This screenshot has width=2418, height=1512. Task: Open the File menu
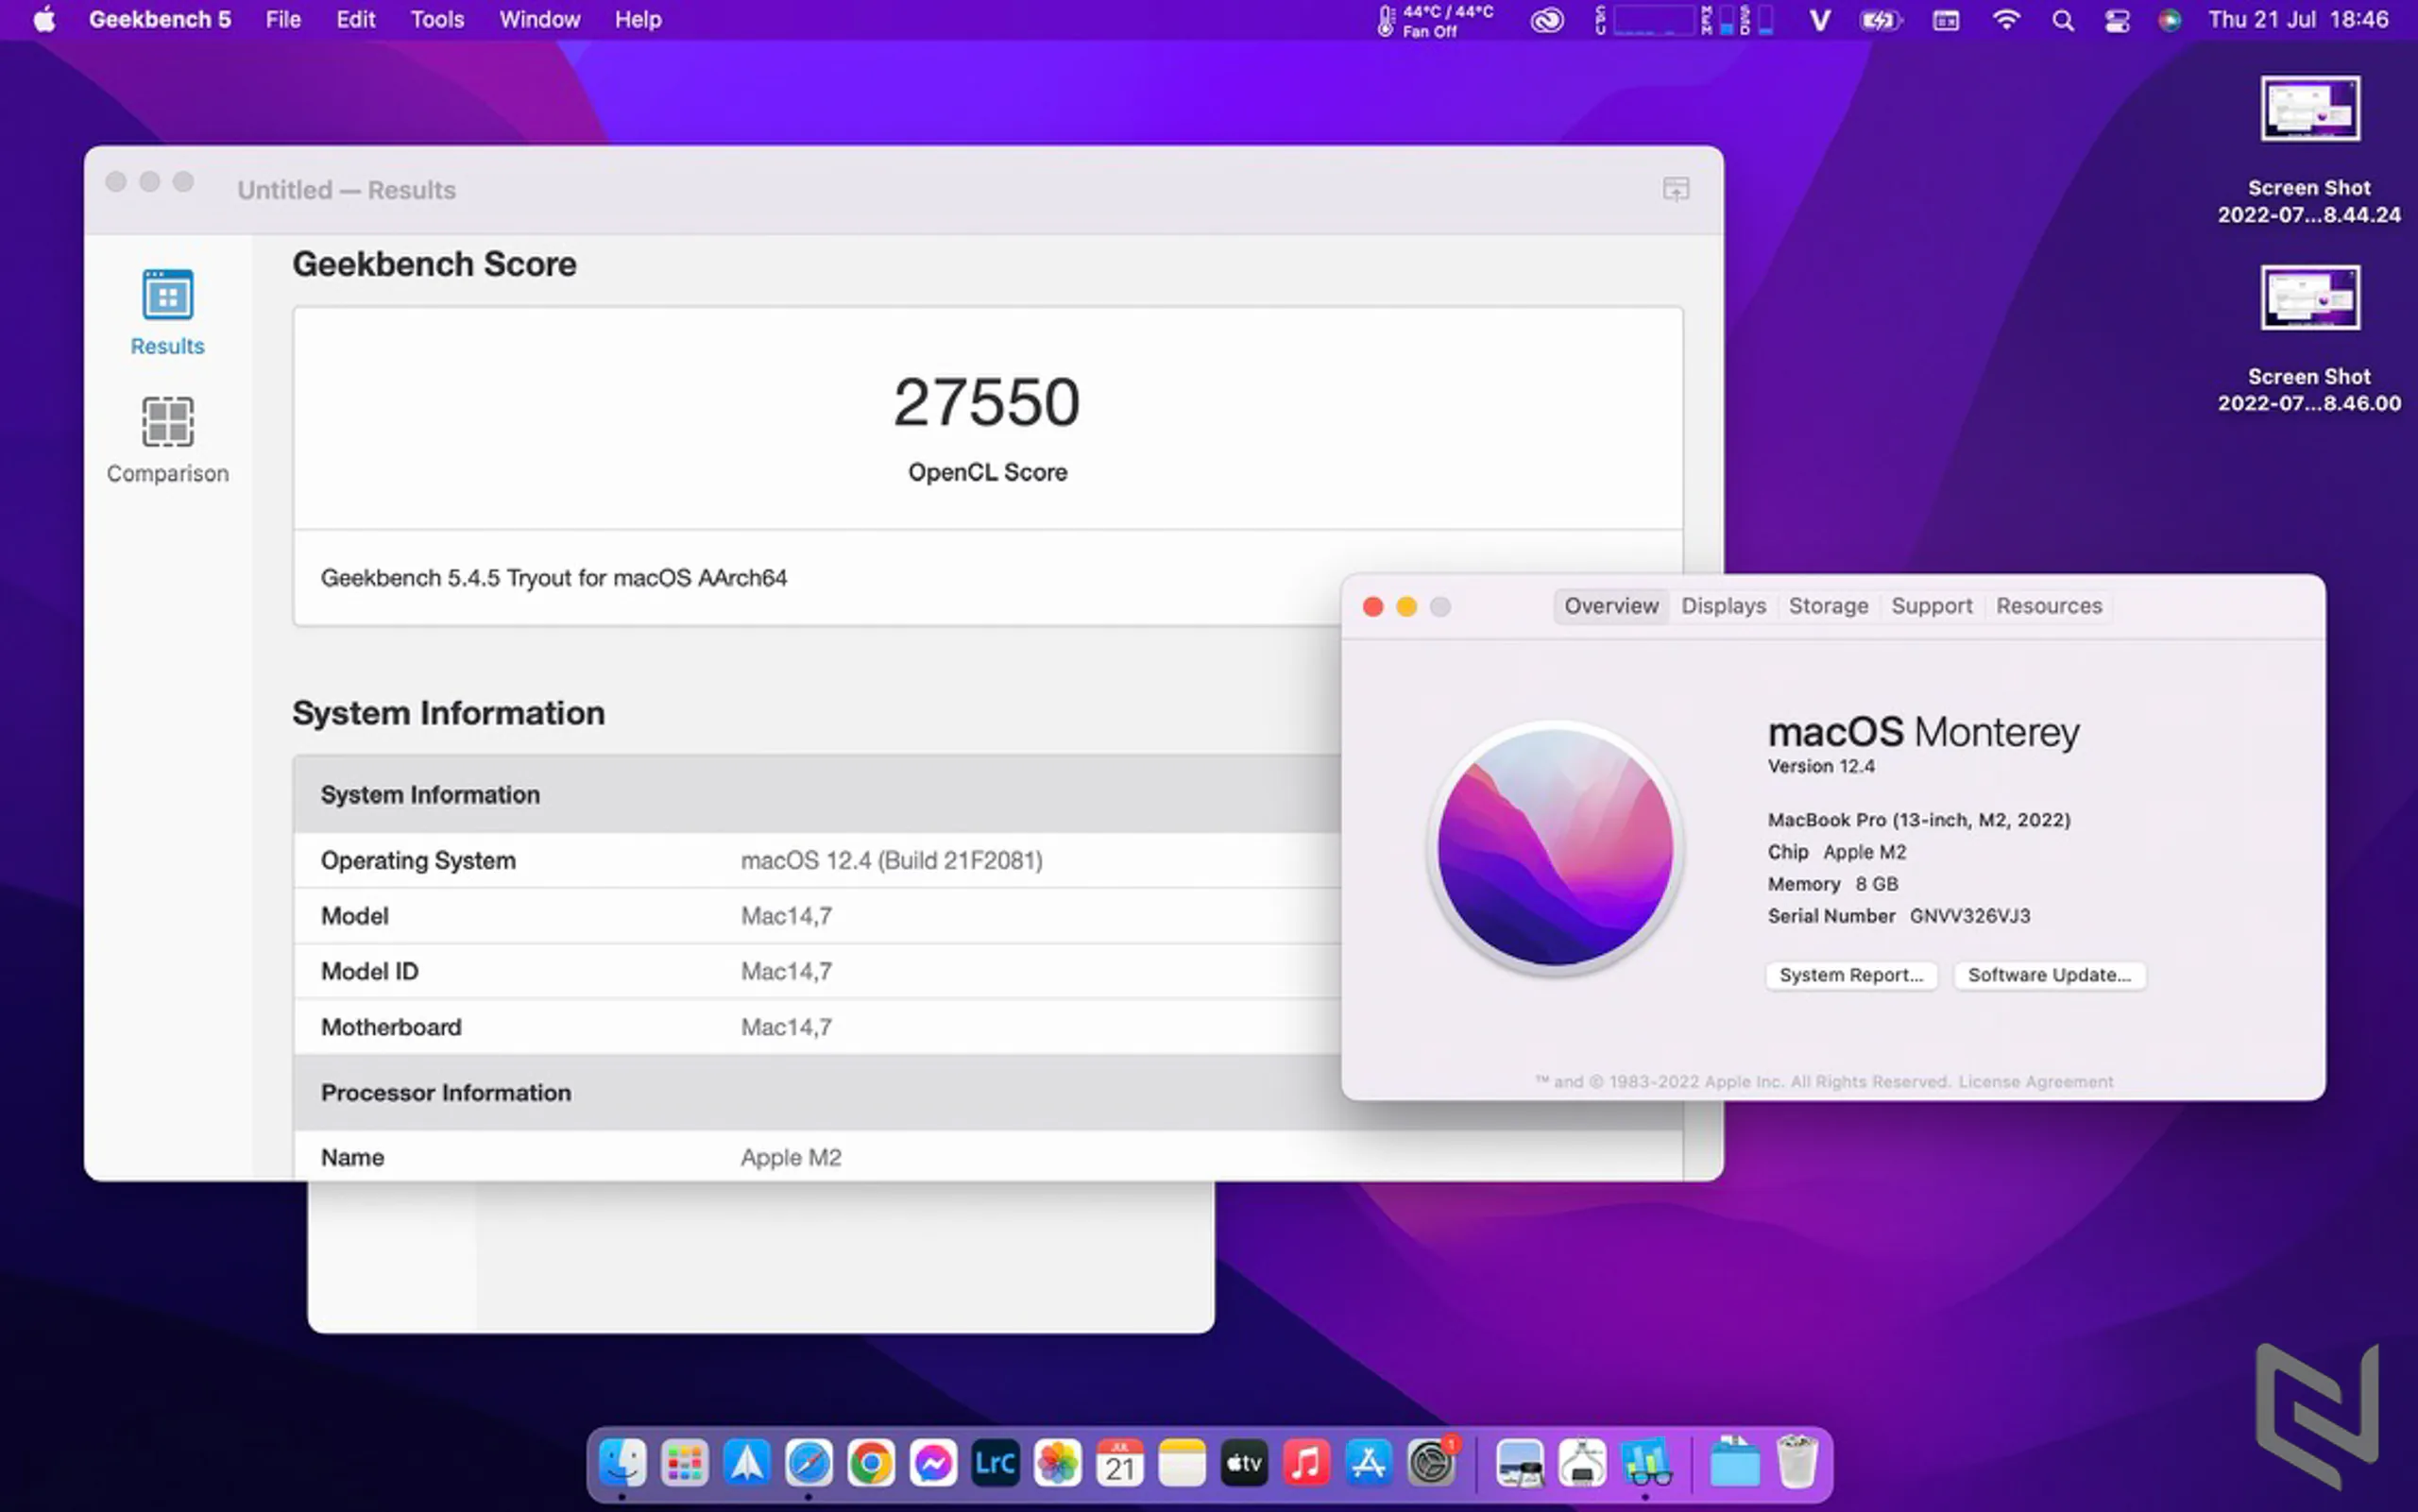pos(283,19)
